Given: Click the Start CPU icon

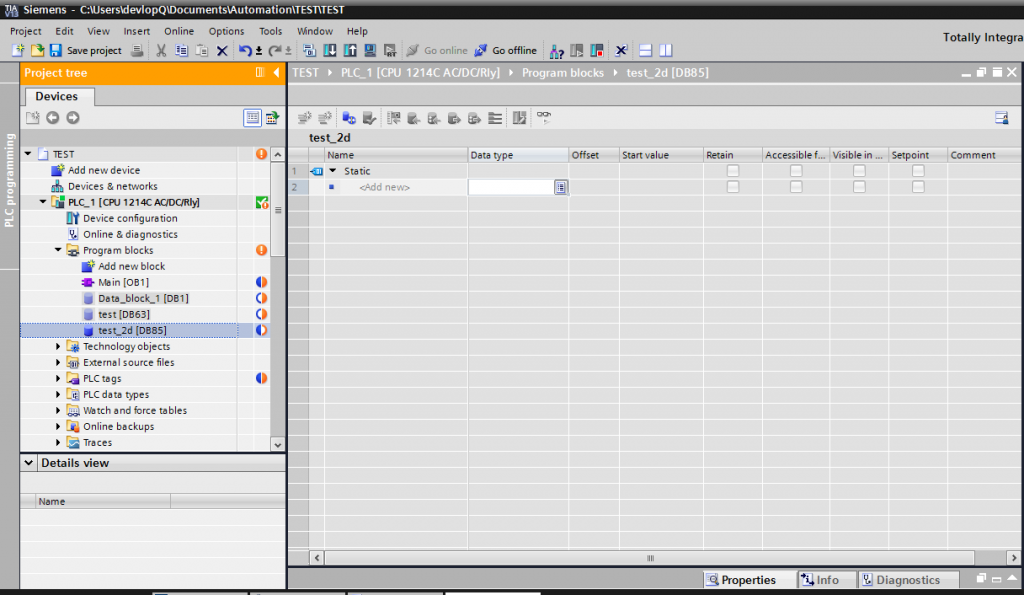Looking at the screenshot, I should coord(577,50).
